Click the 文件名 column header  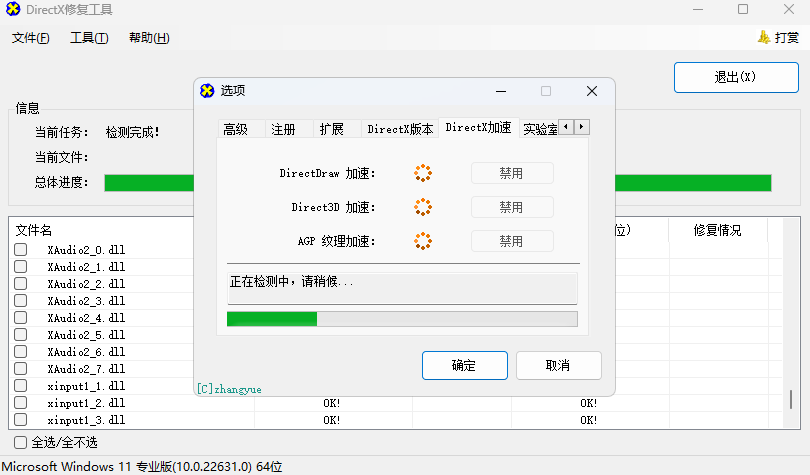34,230
